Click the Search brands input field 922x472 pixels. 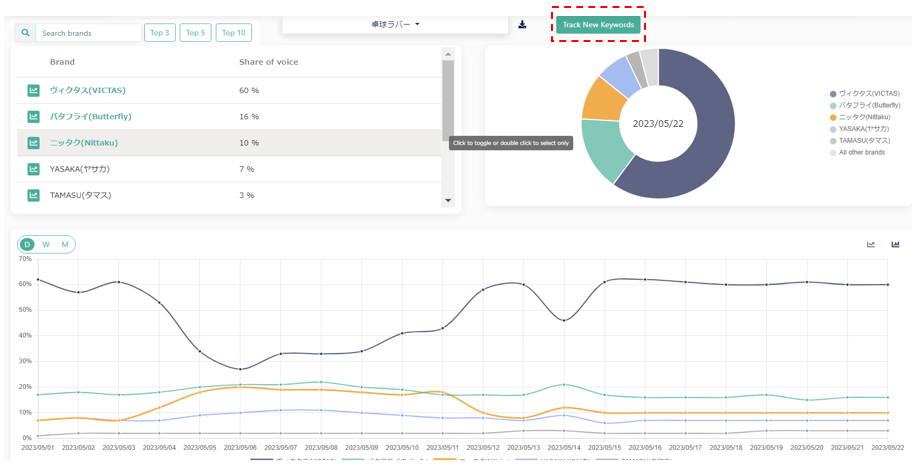pyautogui.click(x=88, y=33)
